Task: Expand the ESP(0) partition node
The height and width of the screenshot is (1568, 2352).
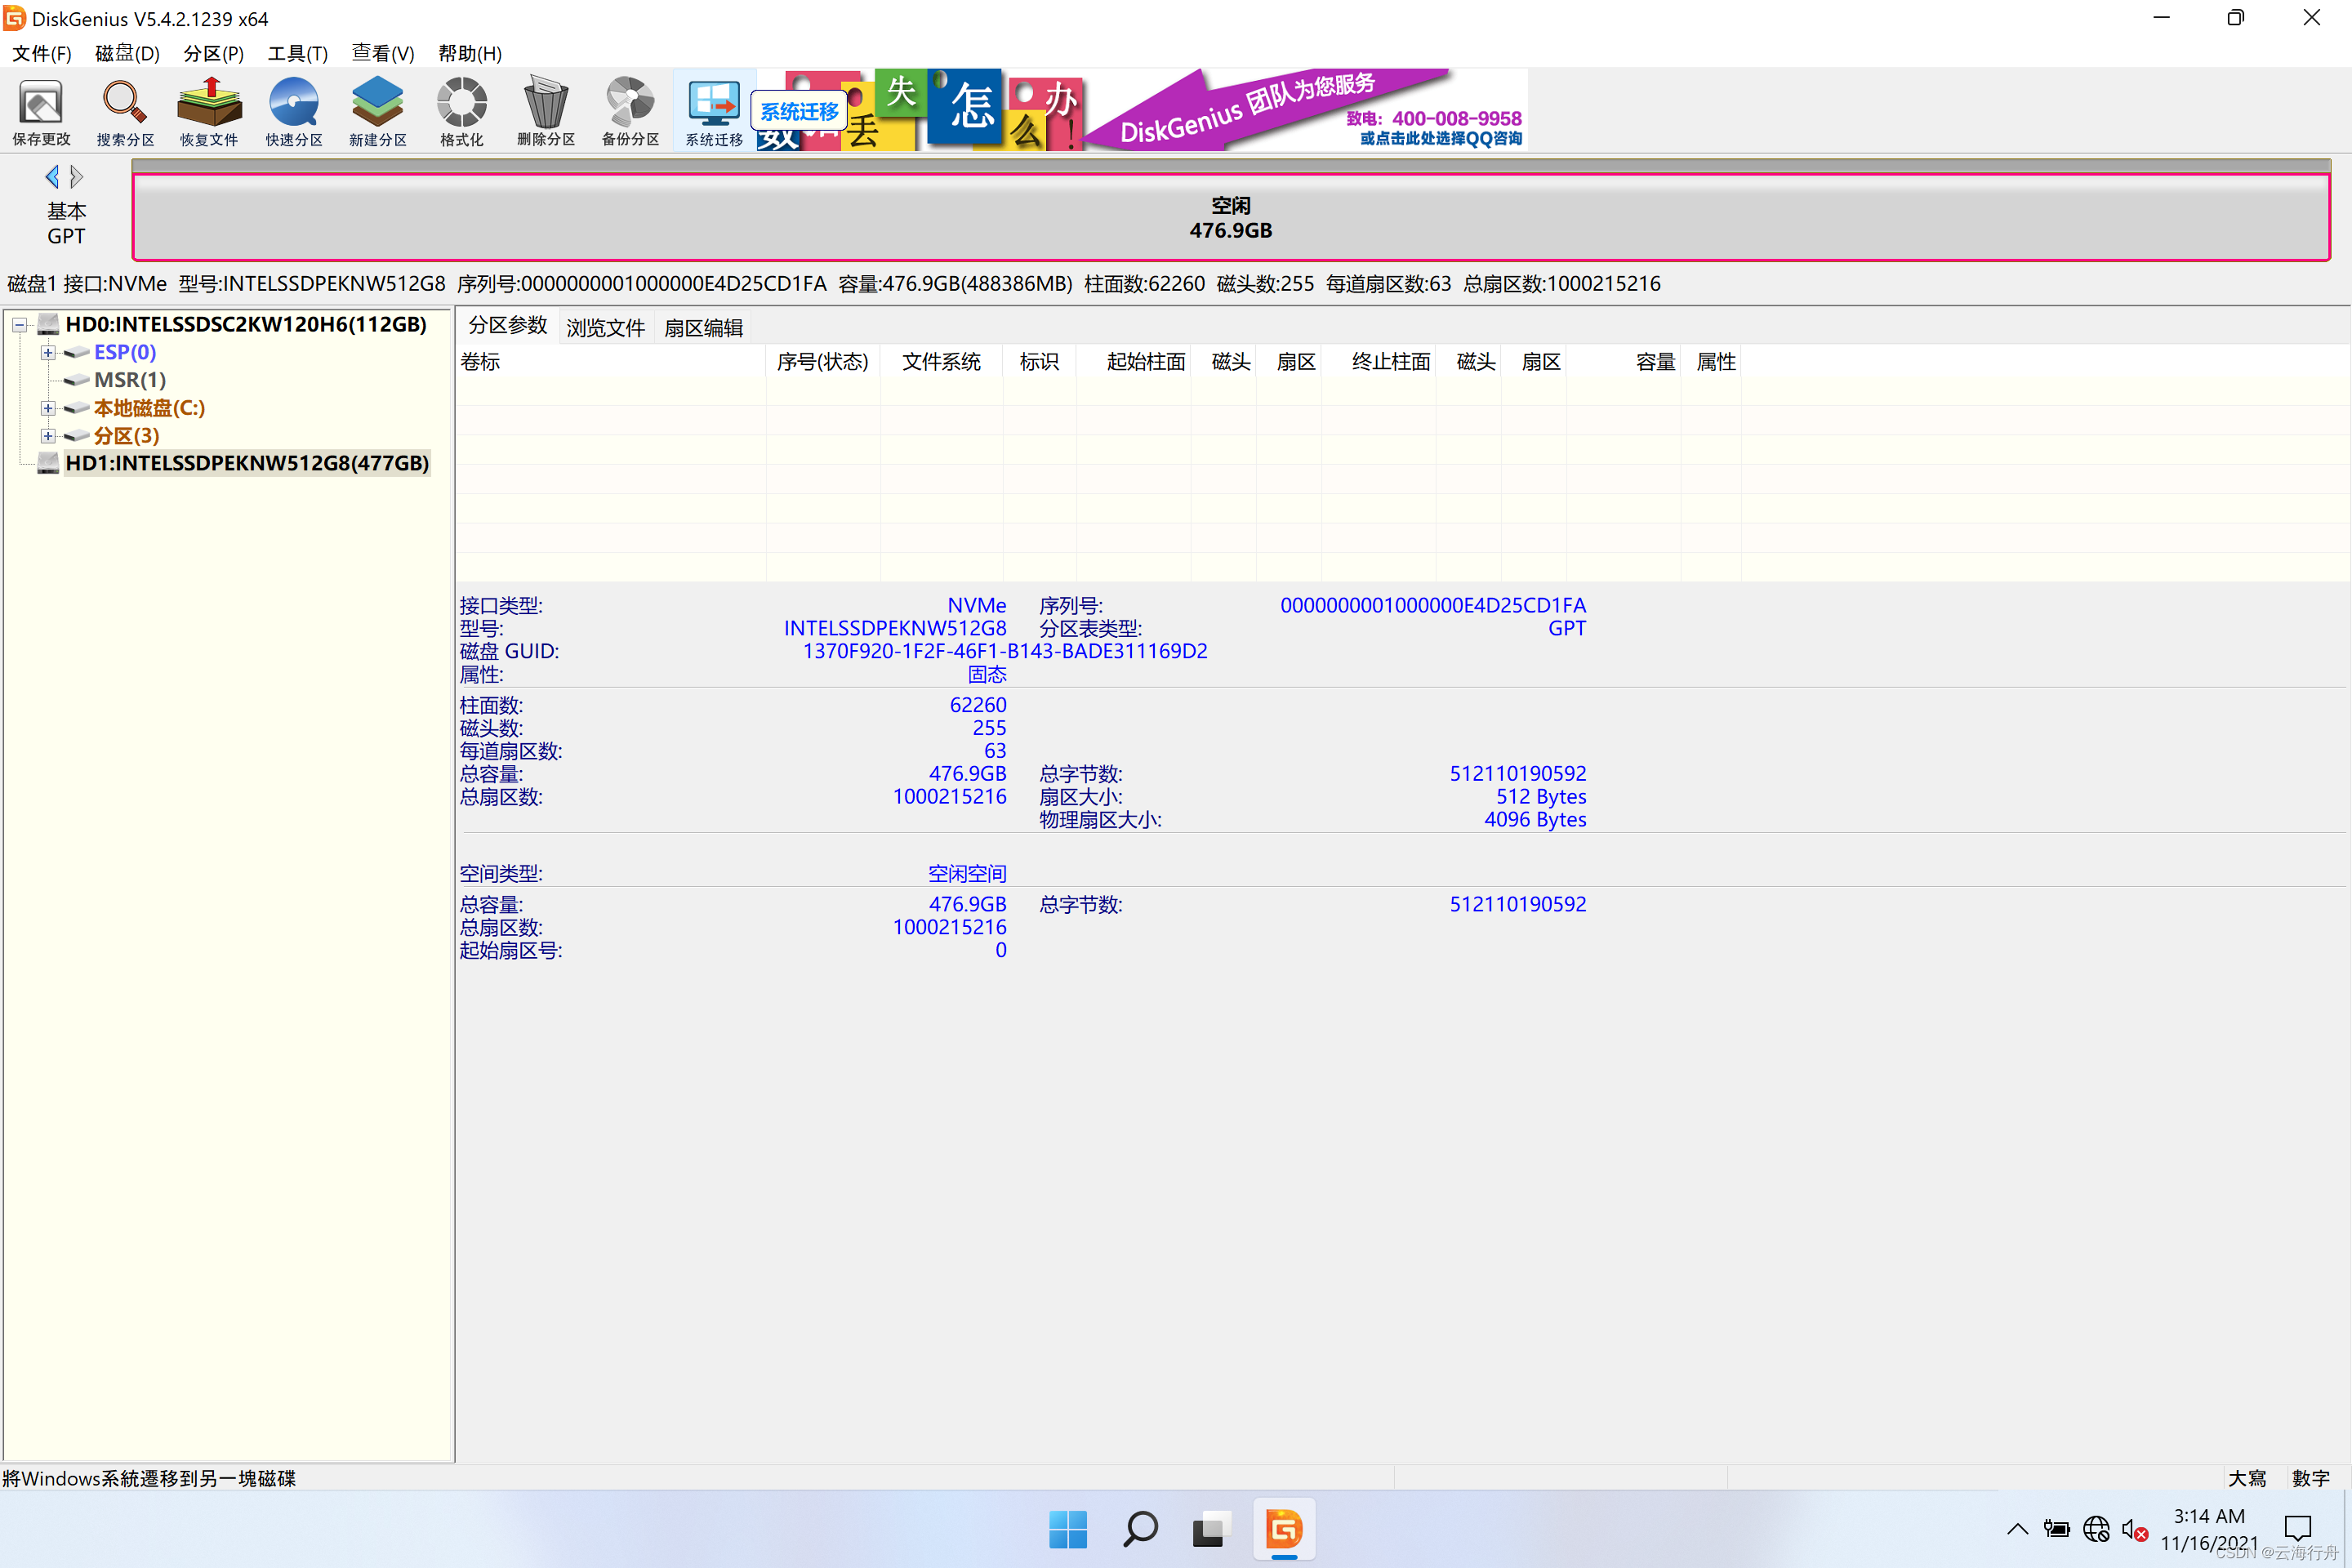Action: pos(47,352)
